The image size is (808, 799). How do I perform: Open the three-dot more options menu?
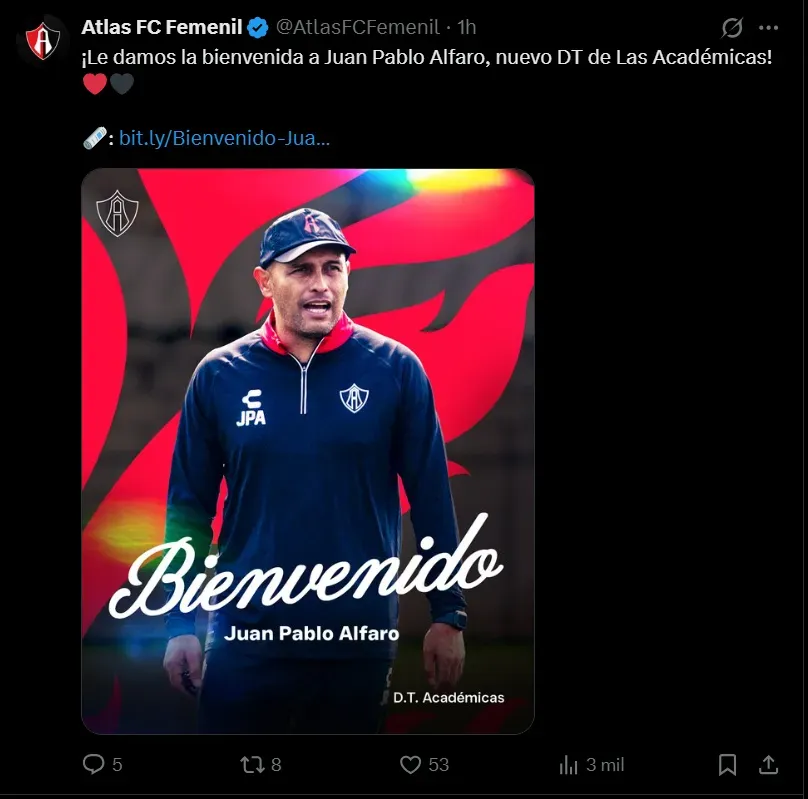point(768,27)
